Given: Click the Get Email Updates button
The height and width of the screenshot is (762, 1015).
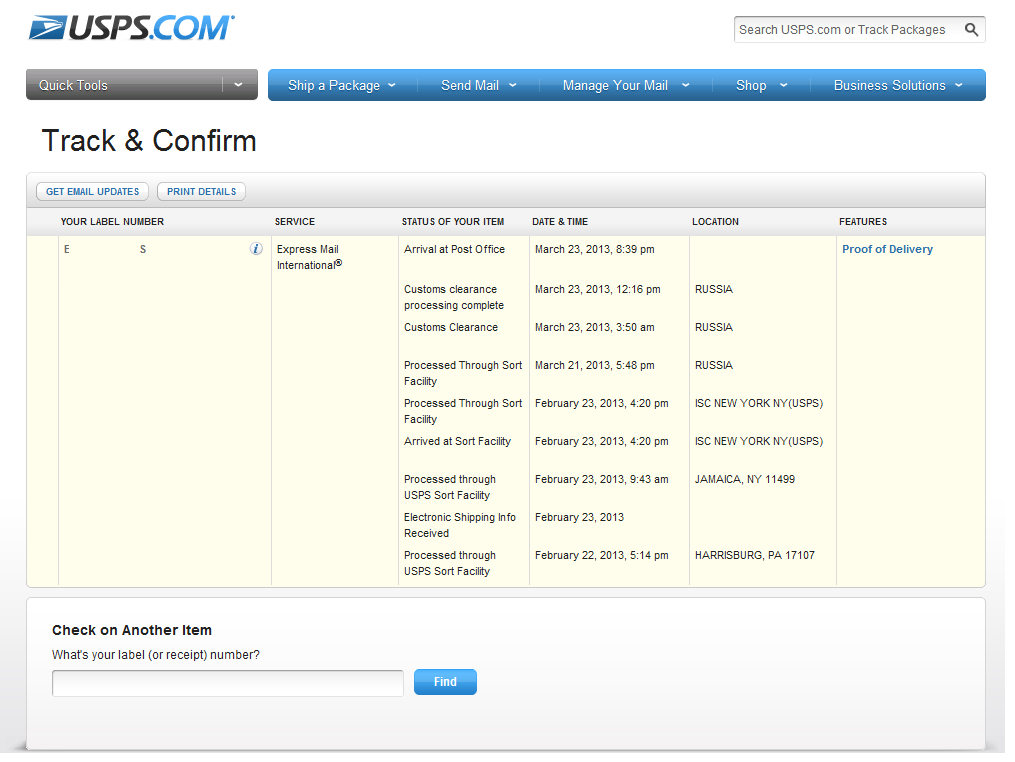Looking at the screenshot, I should [93, 192].
